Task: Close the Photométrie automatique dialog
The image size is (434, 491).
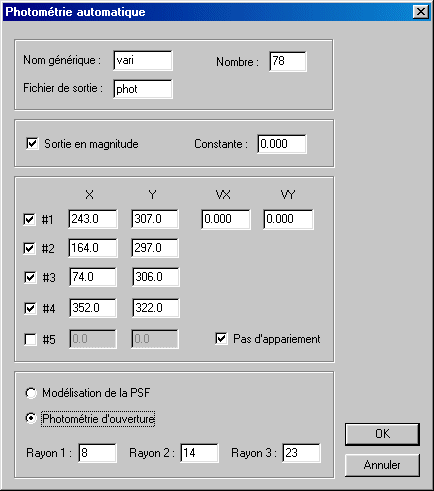Action: 421,12
